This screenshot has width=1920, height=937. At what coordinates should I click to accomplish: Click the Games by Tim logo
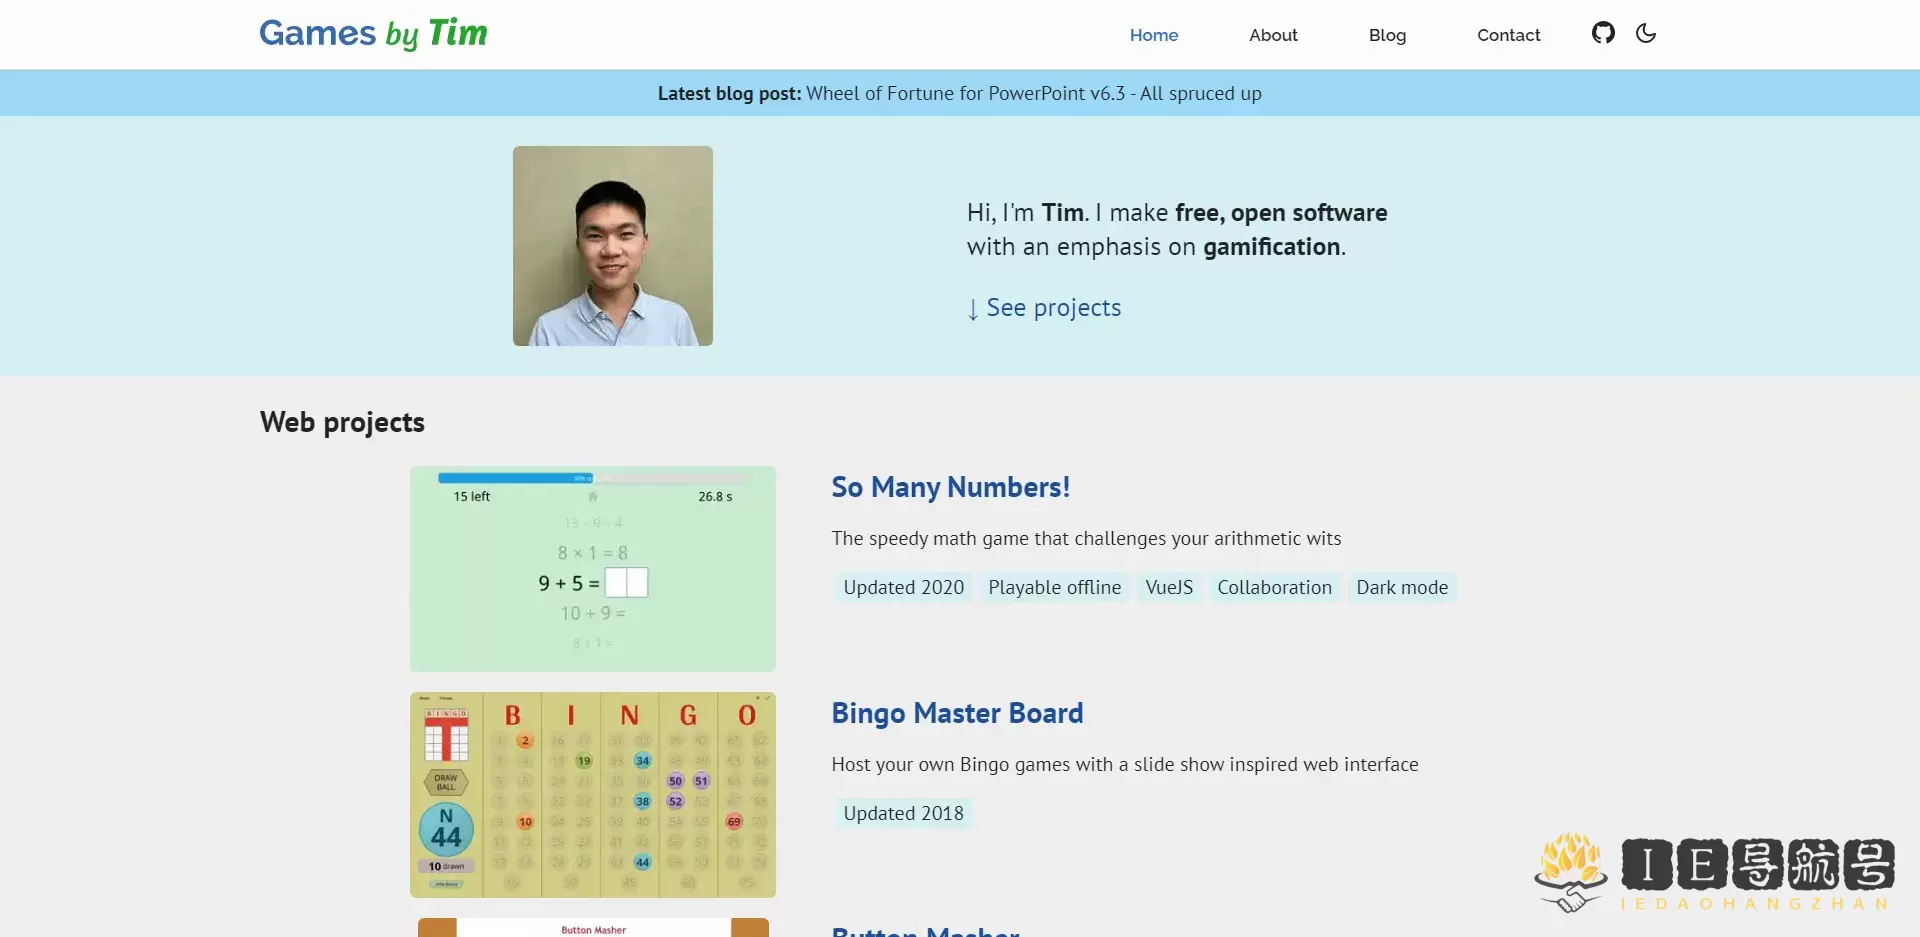pos(373,33)
